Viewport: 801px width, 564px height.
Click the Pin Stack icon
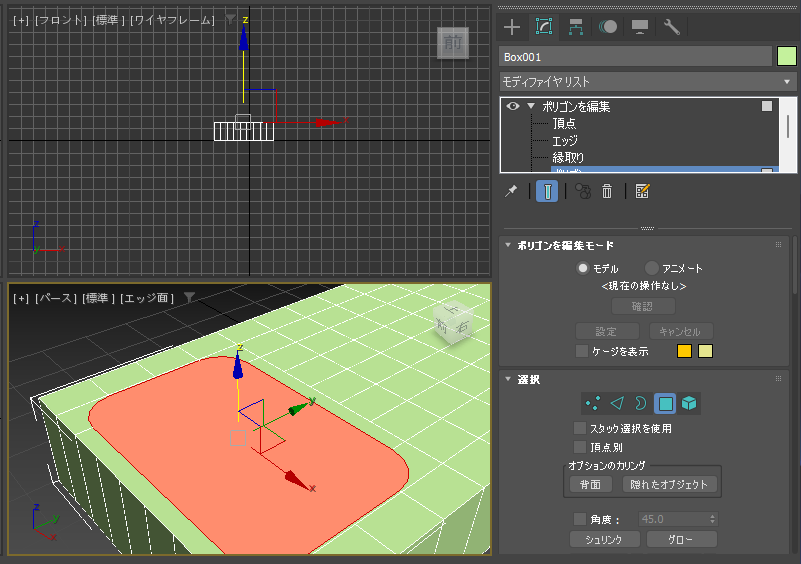tap(511, 192)
